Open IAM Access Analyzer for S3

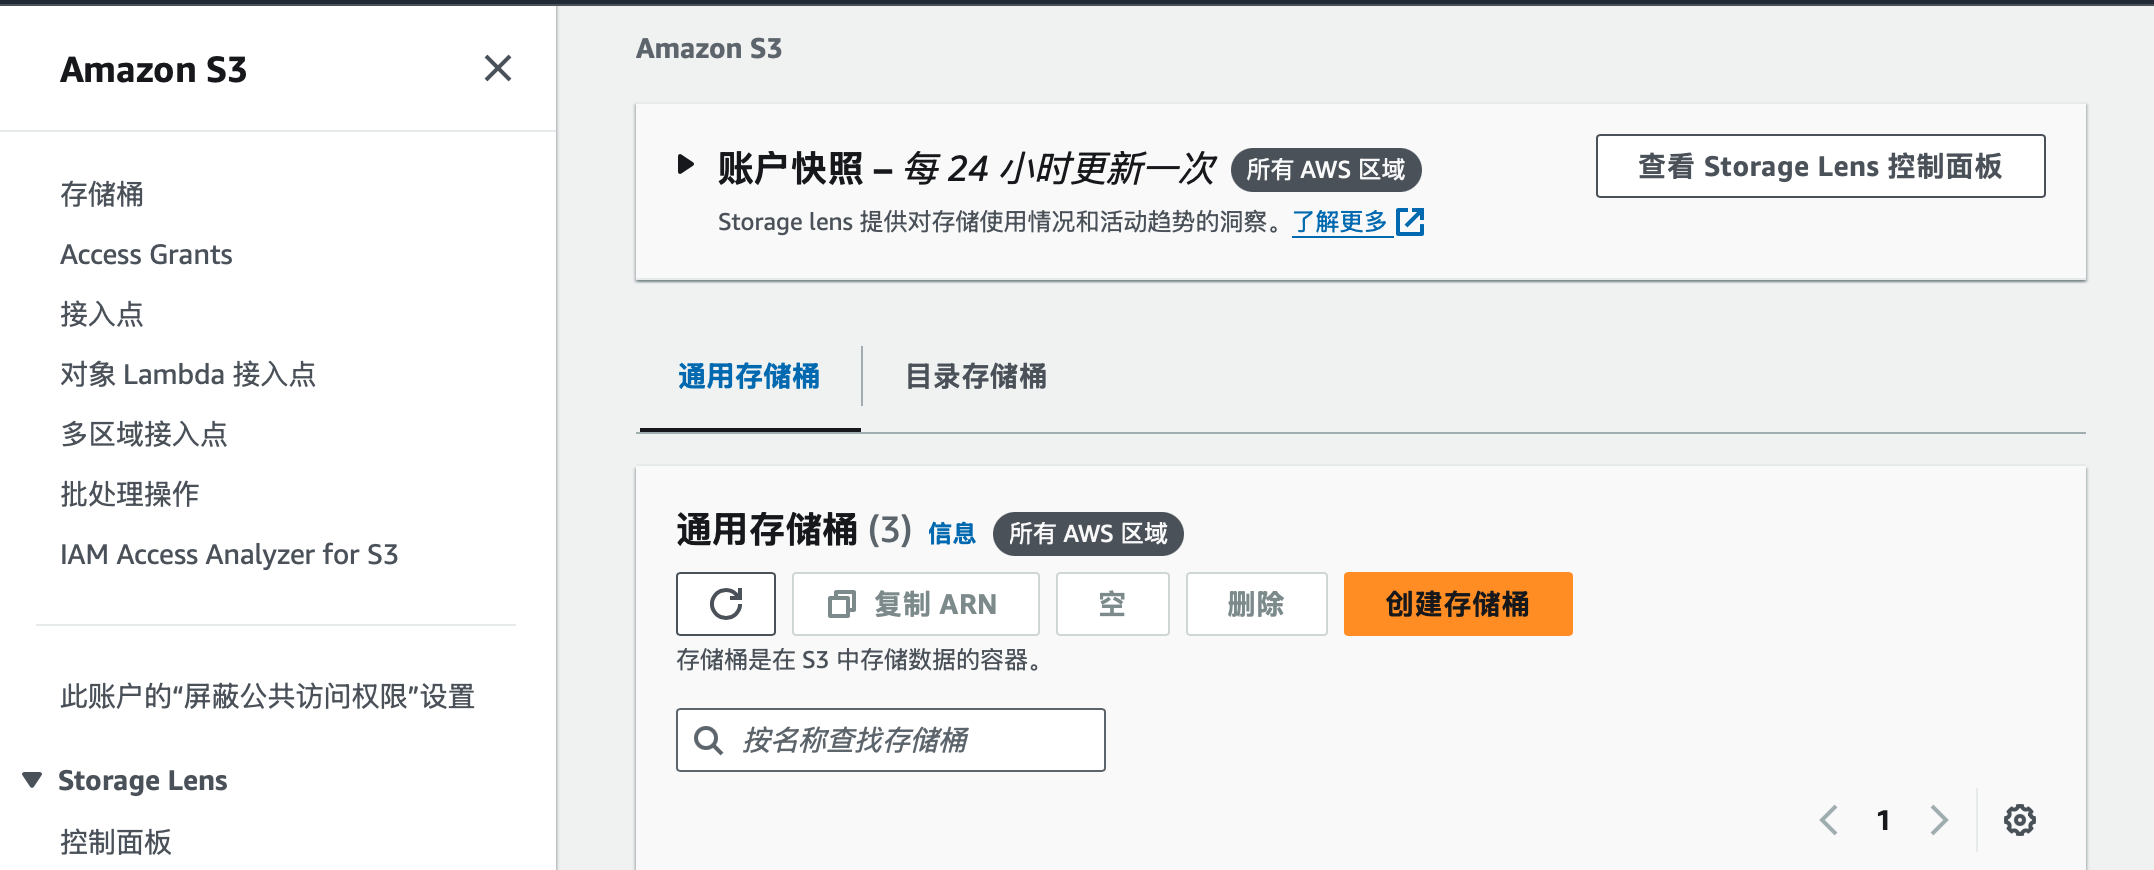coord(229,555)
